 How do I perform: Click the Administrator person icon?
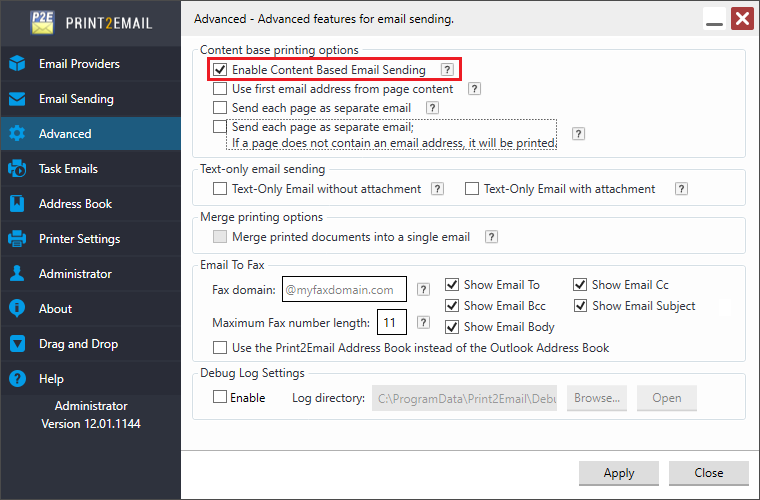(x=17, y=273)
